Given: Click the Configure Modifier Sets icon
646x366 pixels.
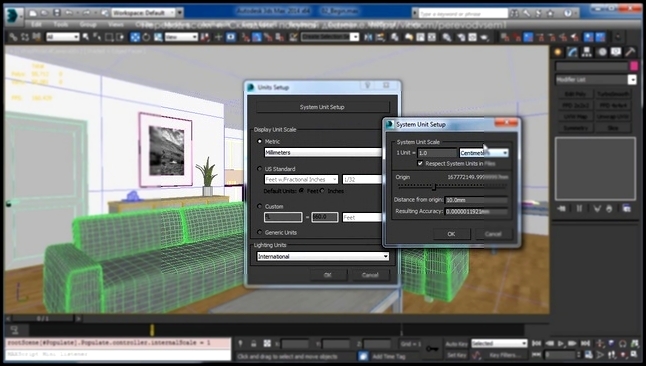Looking at the screenshot, I should 627,209.
